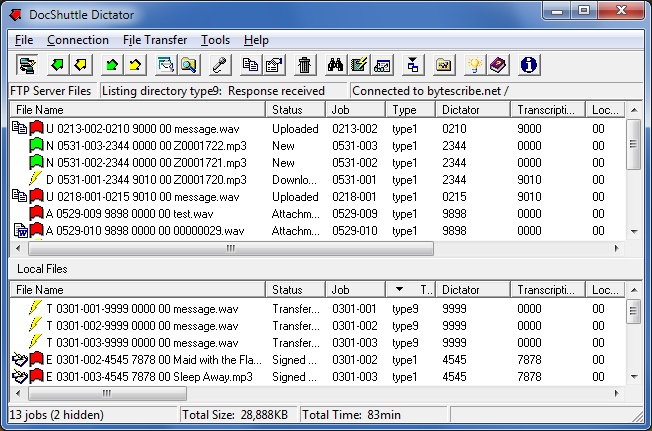Click scroll-down arrow of FTP Server Files list

[x=634, y=232]
